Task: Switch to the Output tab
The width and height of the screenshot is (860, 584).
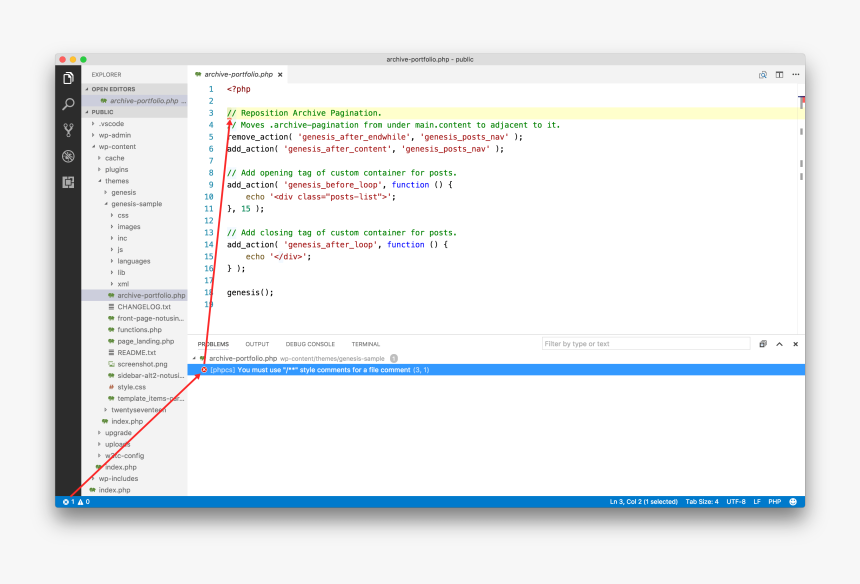Action: (257, 344)
